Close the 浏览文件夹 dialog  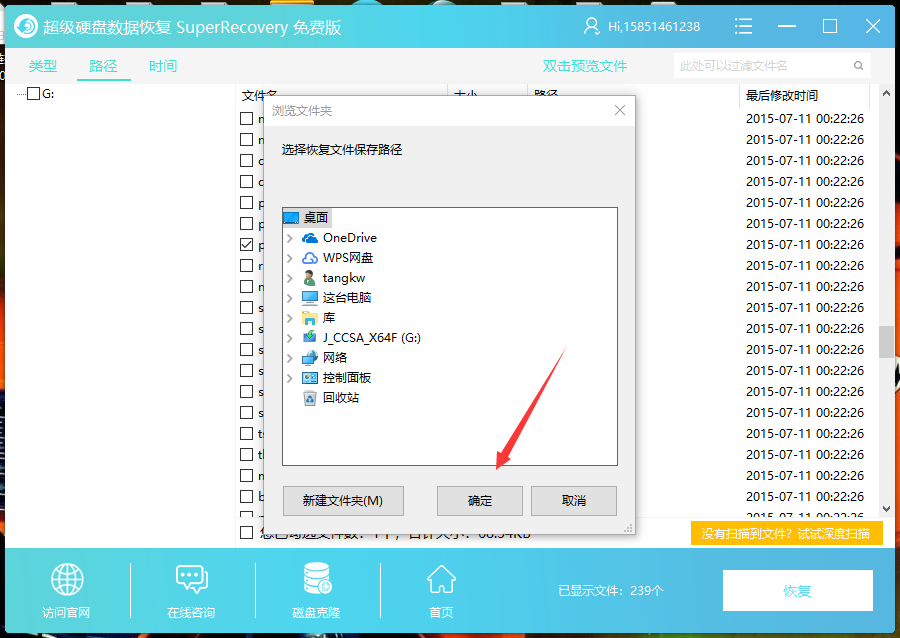pos(620,110)
